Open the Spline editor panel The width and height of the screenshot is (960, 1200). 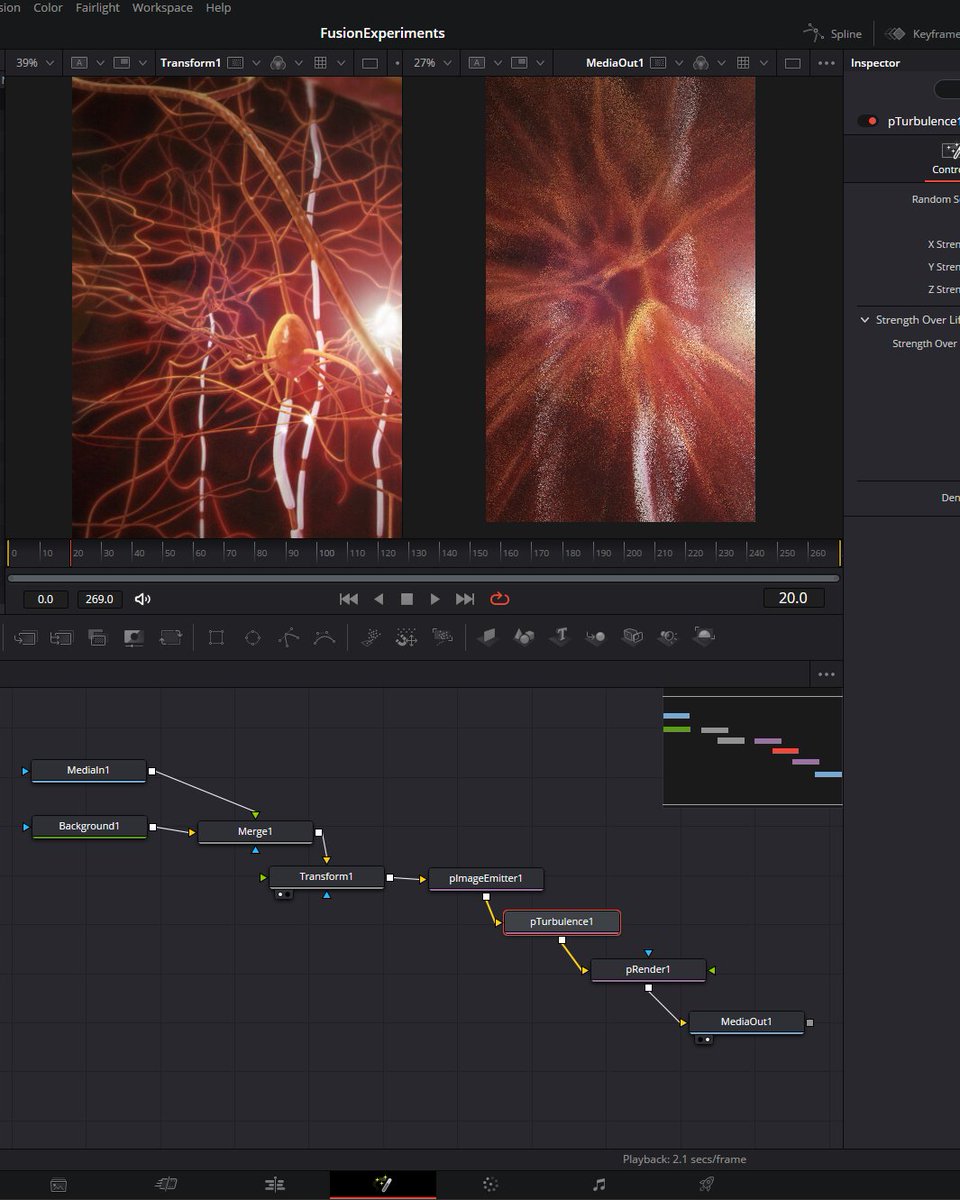pyautogui.click(x=833, y=33)
